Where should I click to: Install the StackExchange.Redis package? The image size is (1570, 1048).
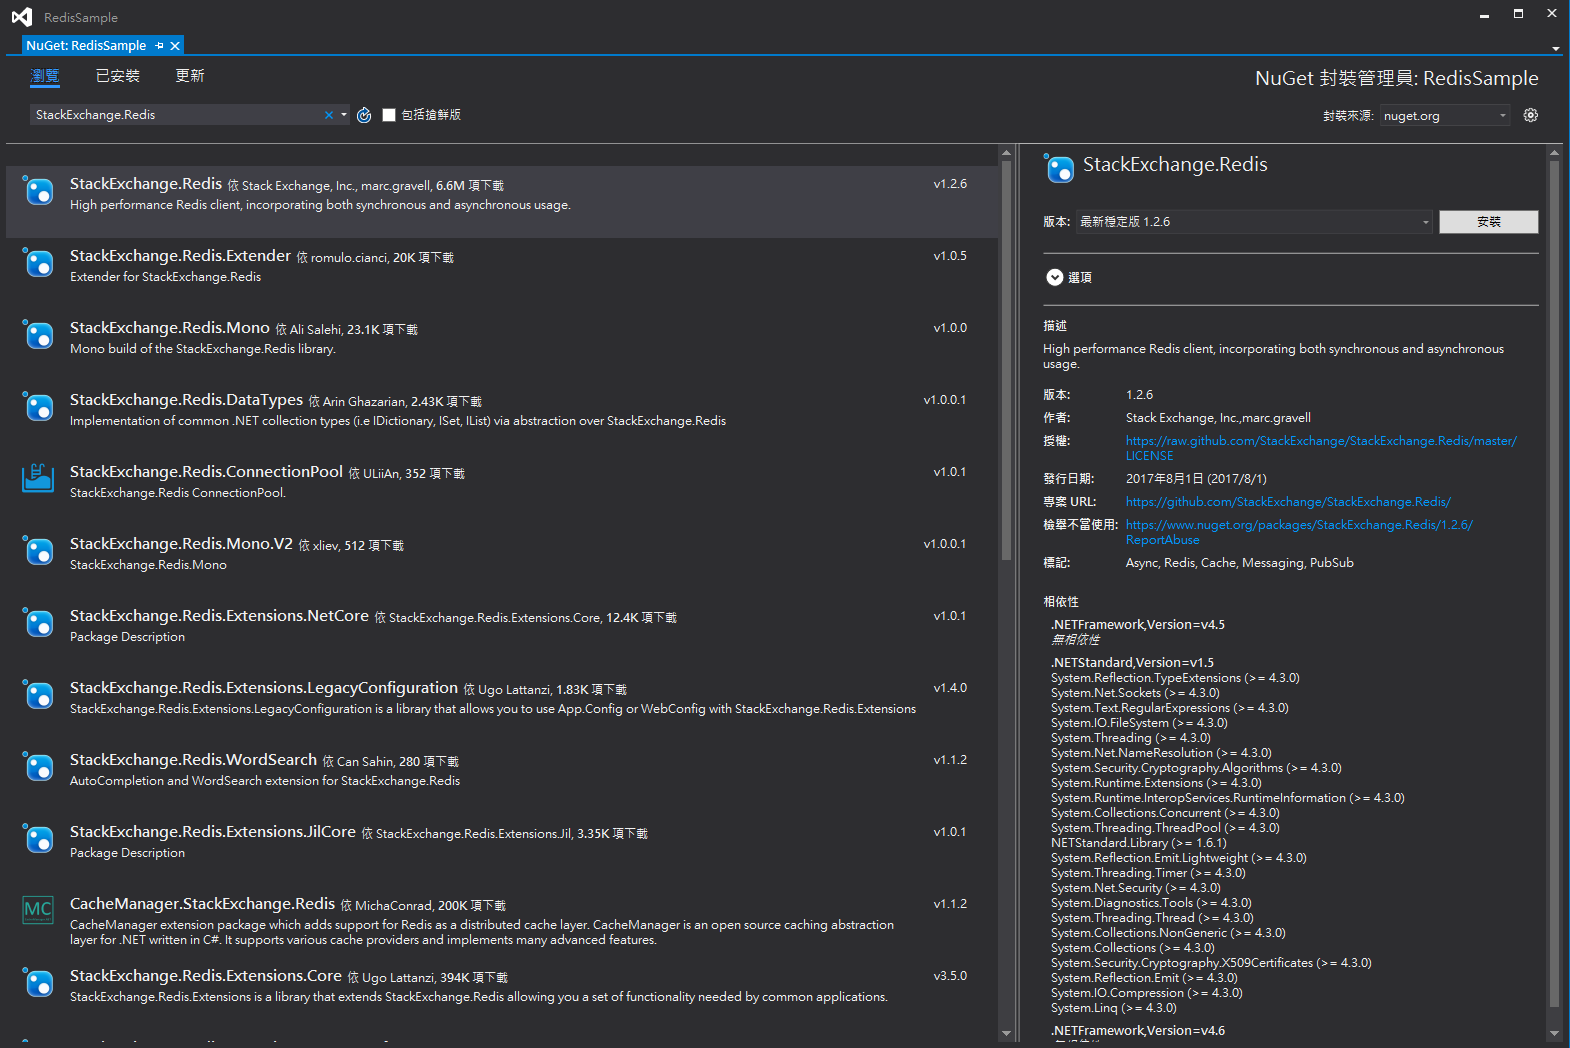(x=1488, y=222)
